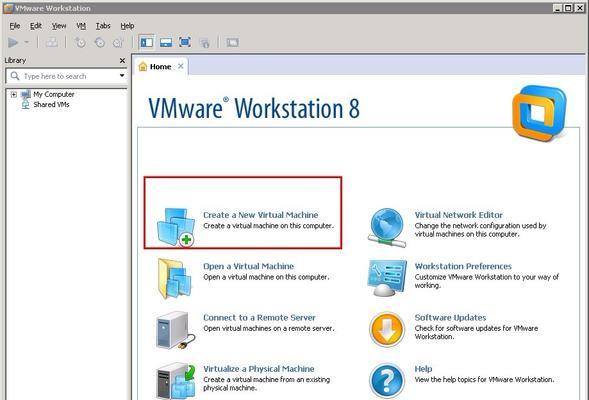Open the Edit menu
This screenshot has height=400, width=589.
(36, 26)
